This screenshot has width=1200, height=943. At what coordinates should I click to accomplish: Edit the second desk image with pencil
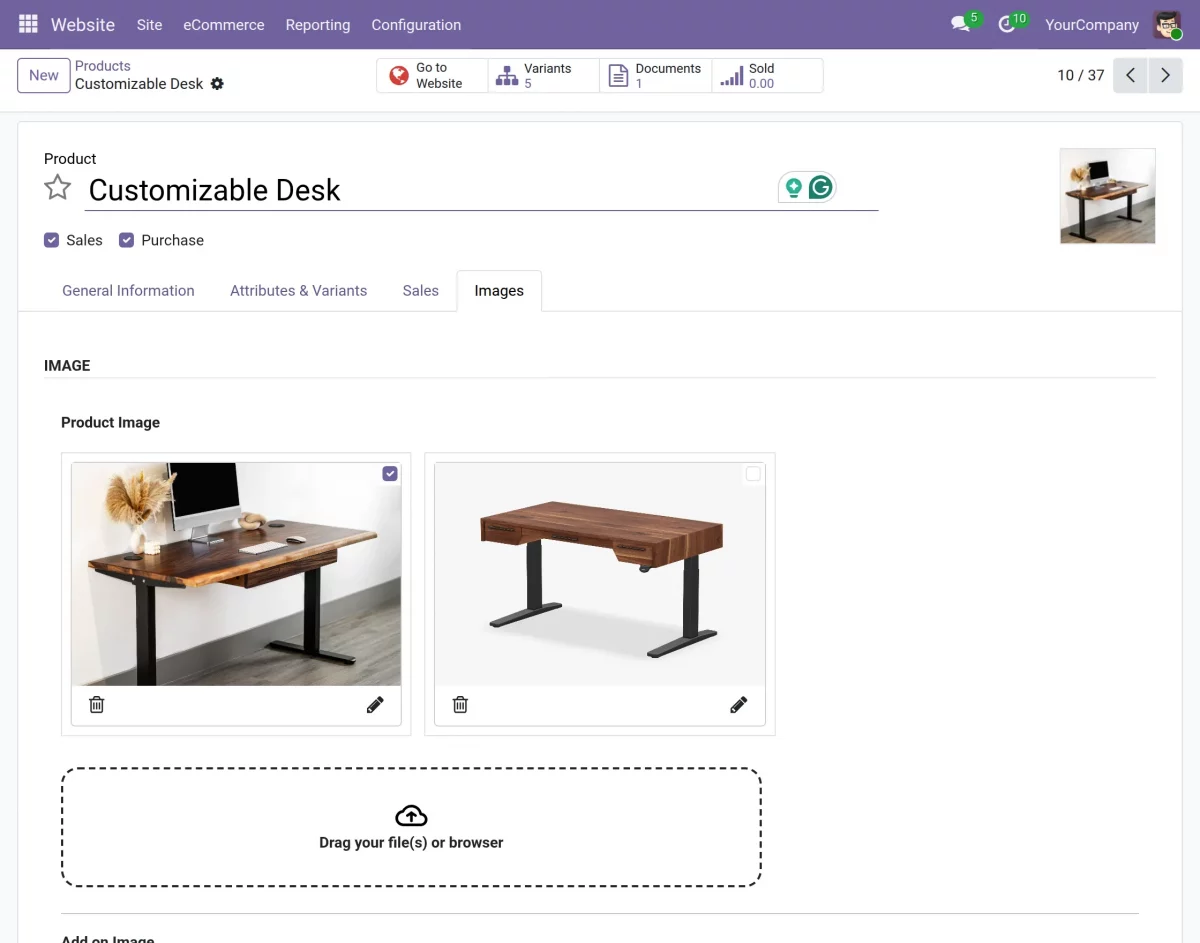[739, 705]
